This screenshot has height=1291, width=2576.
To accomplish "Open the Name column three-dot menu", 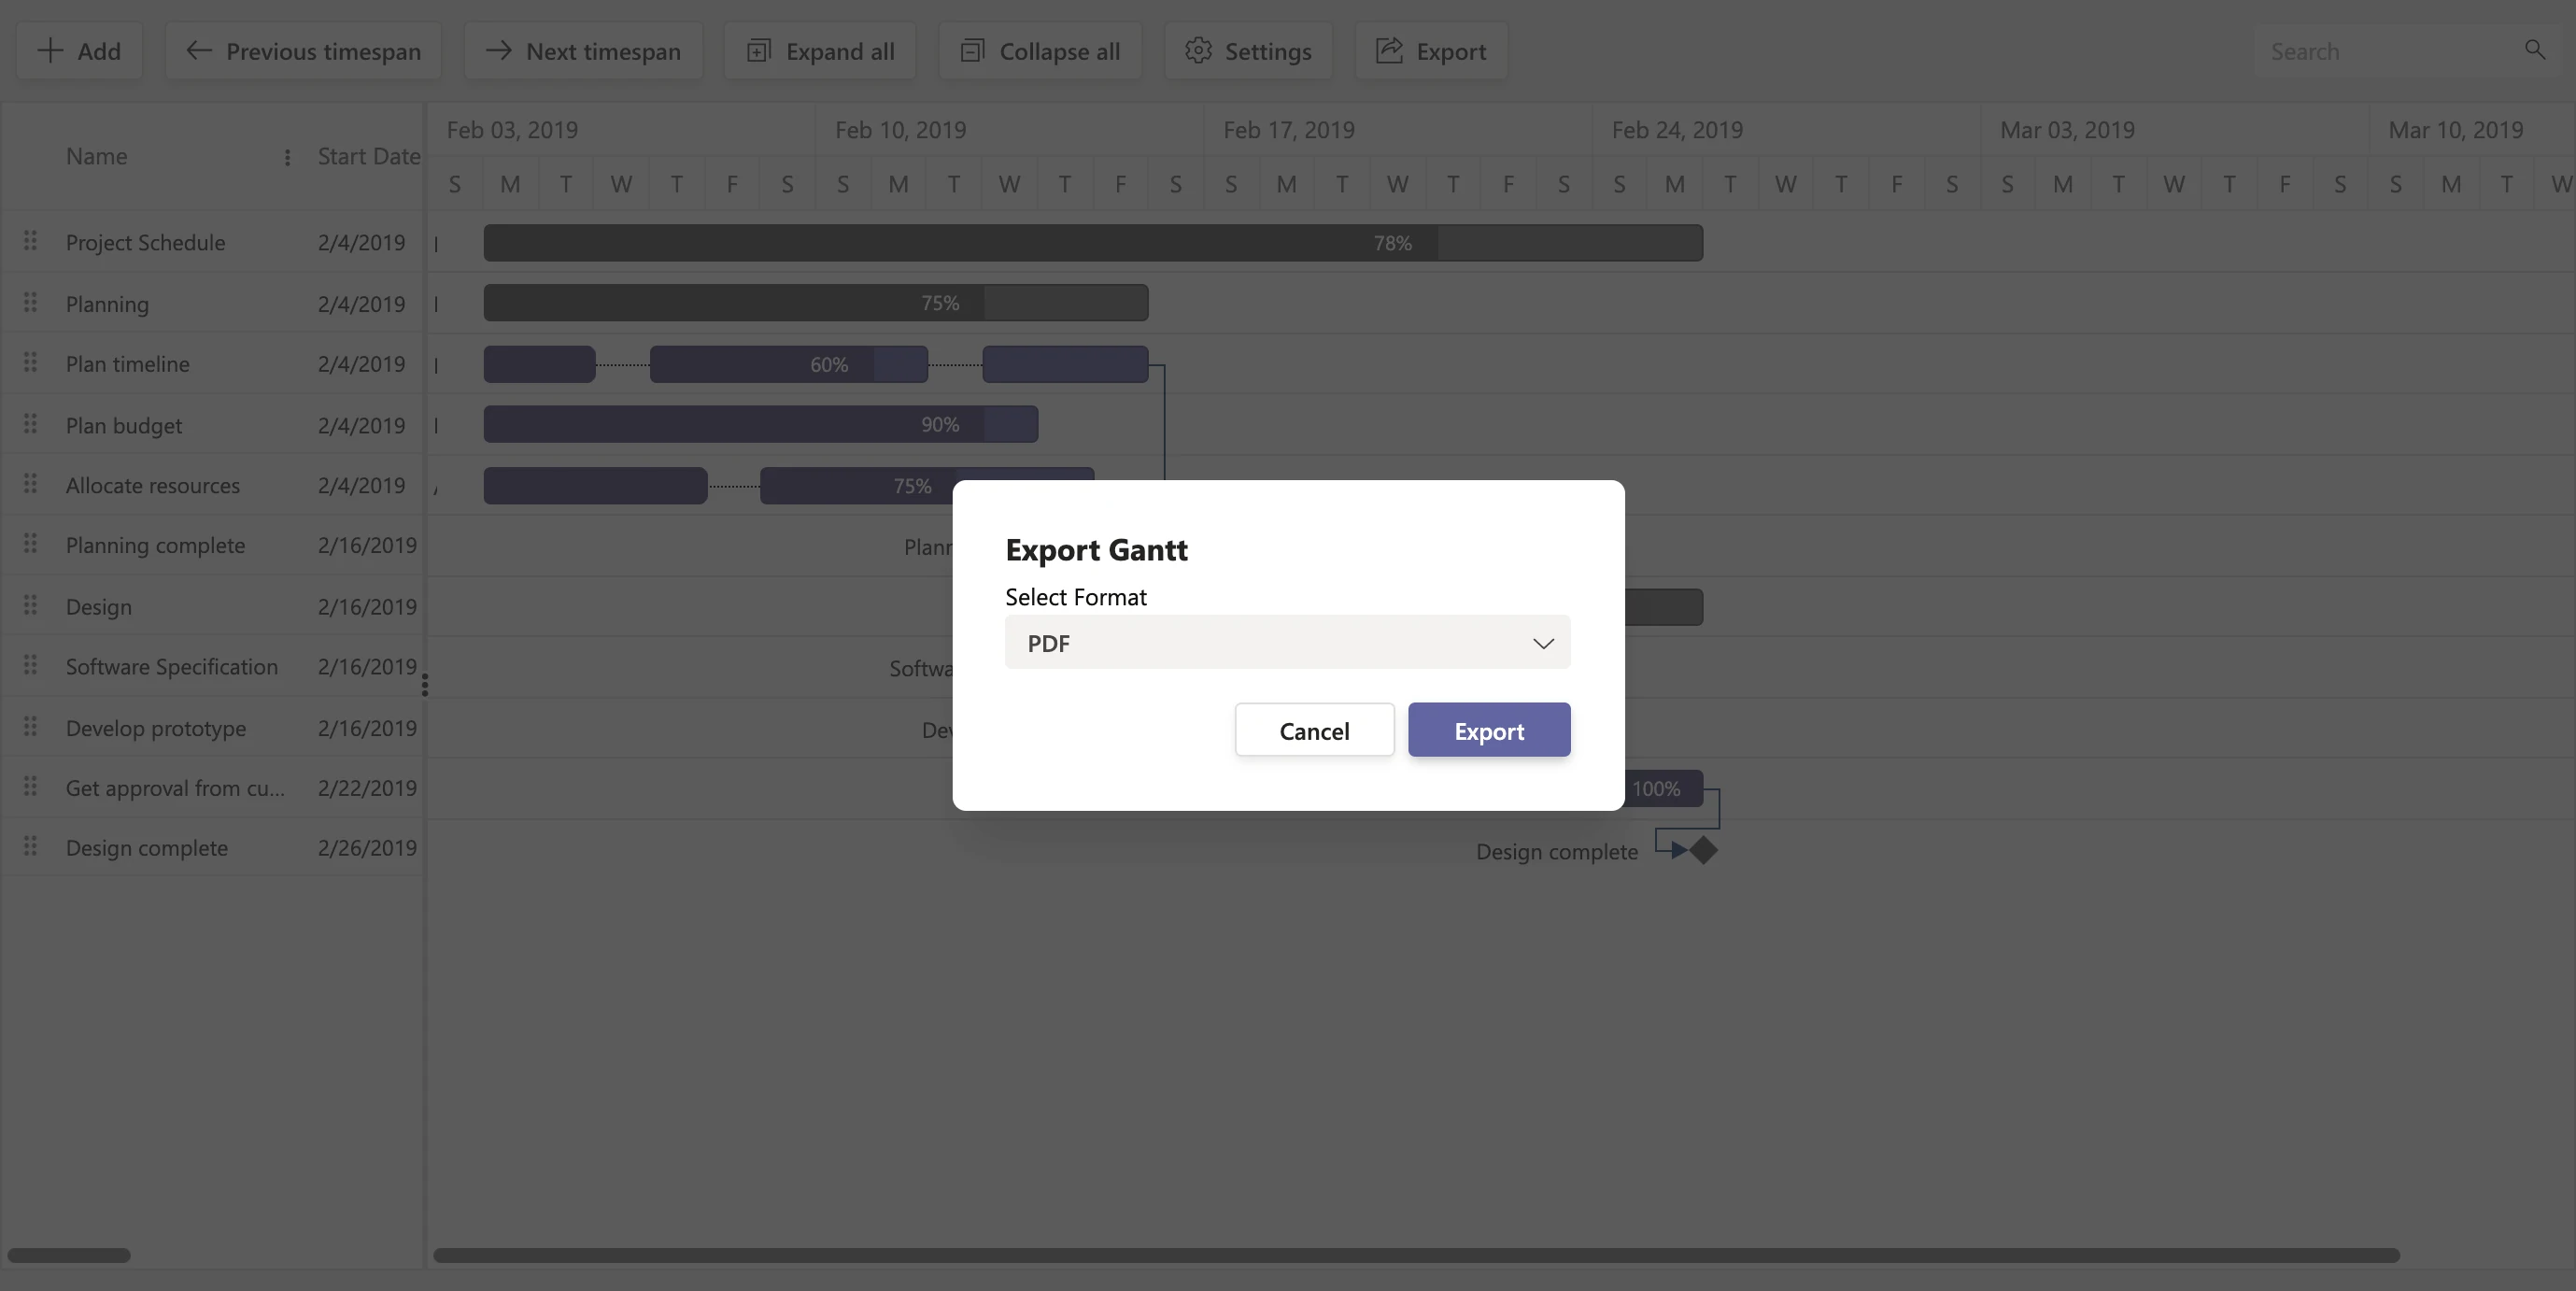I will 287,157.
